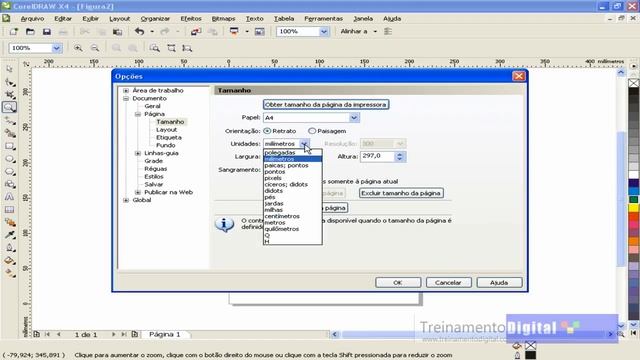Image resolution: width=640 pixels, height=360 pixels.
Task: Open the Layout menu
Action: (119, 19)
